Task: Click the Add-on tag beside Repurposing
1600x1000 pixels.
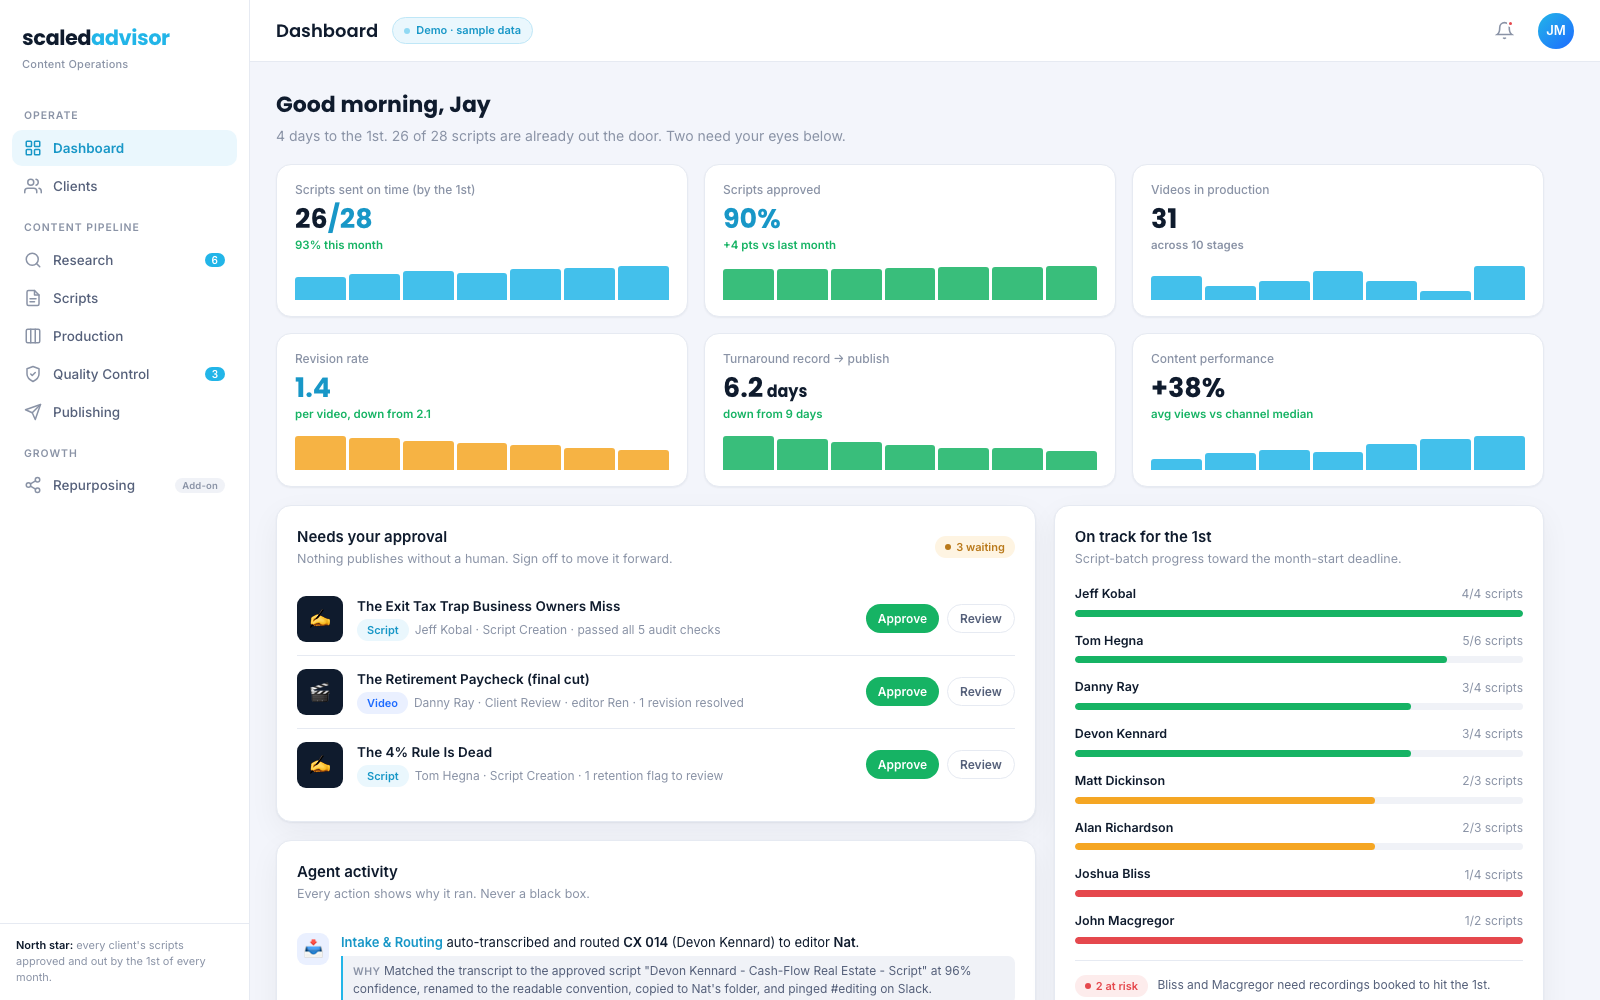Action: tap(200, 486)
